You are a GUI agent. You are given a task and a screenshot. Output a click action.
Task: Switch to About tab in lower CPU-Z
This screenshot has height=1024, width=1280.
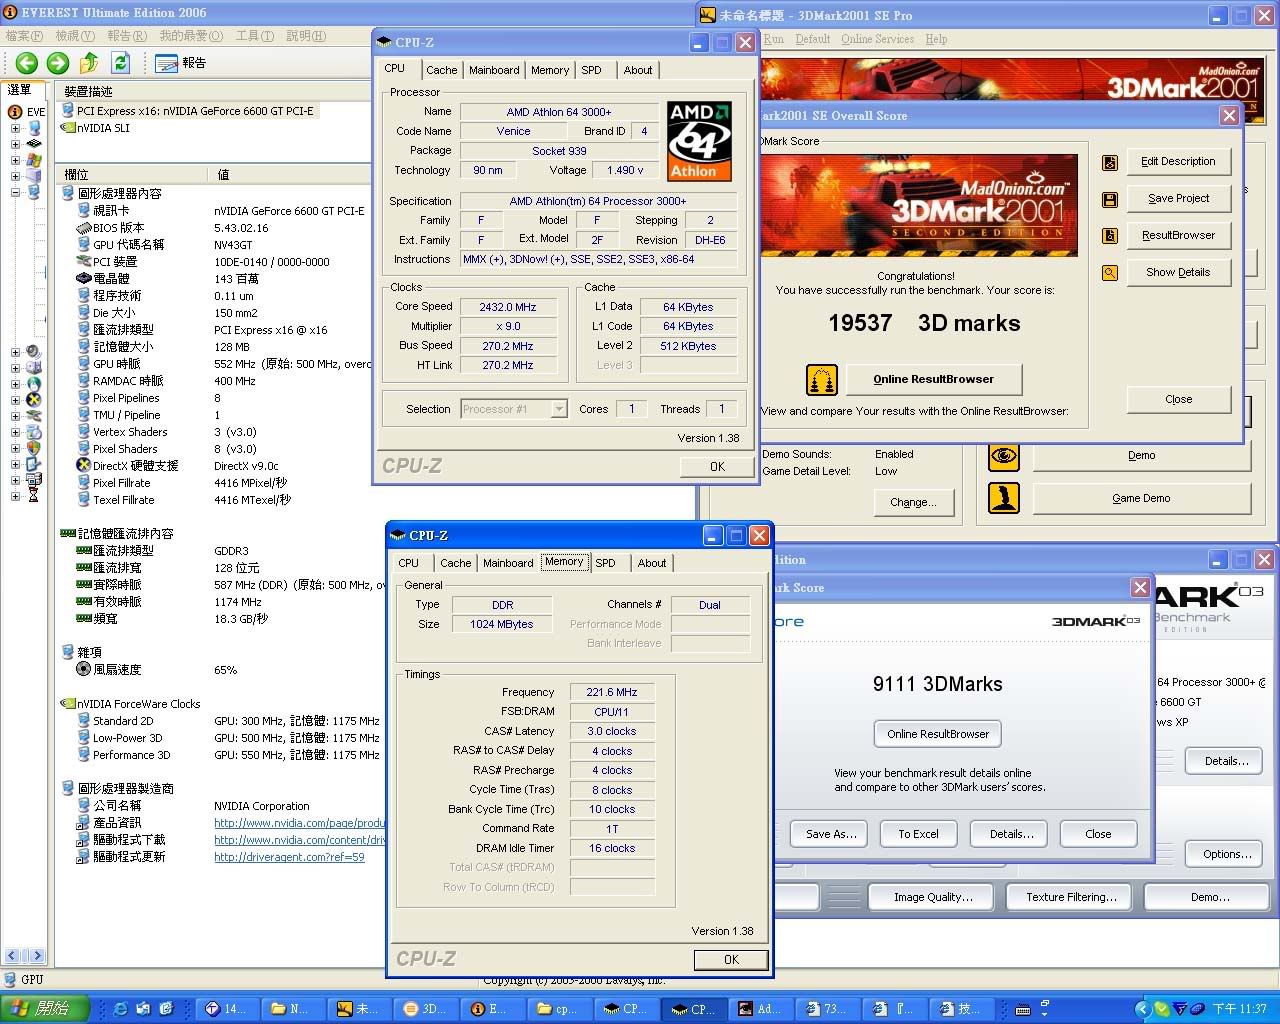(x=652, y=563)
